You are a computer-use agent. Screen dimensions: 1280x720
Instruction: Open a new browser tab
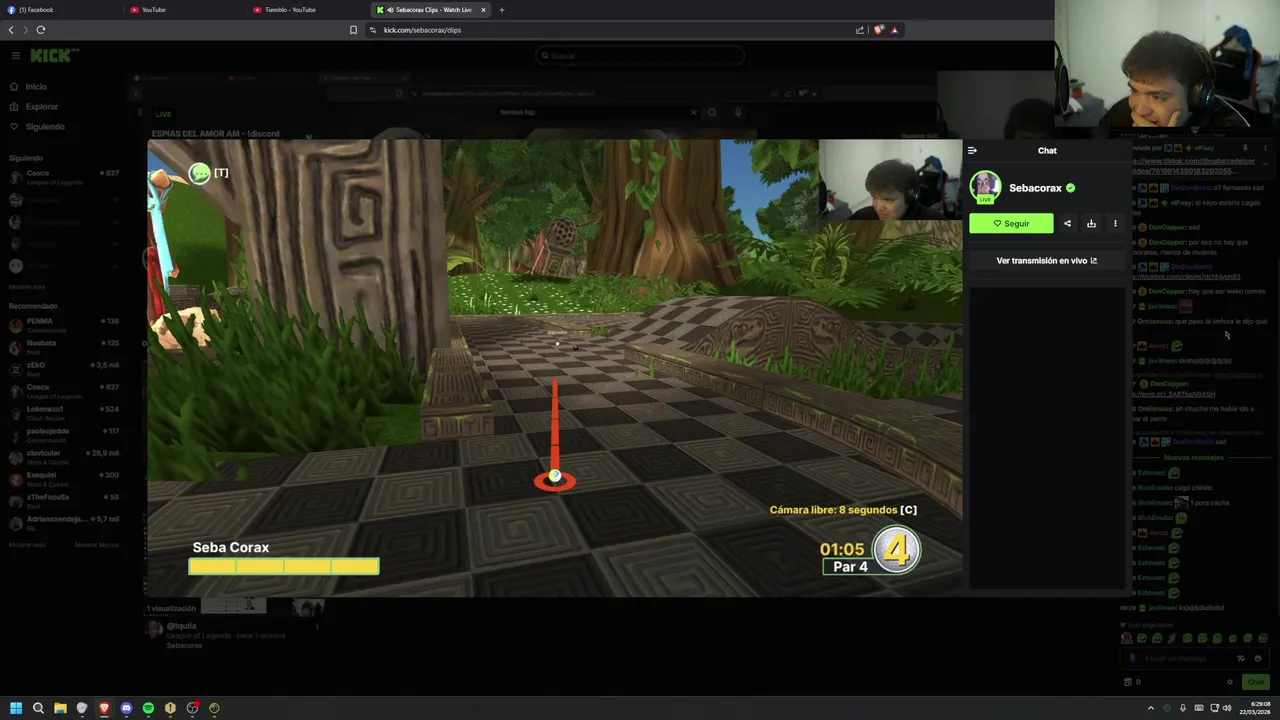tap(502, 10)
